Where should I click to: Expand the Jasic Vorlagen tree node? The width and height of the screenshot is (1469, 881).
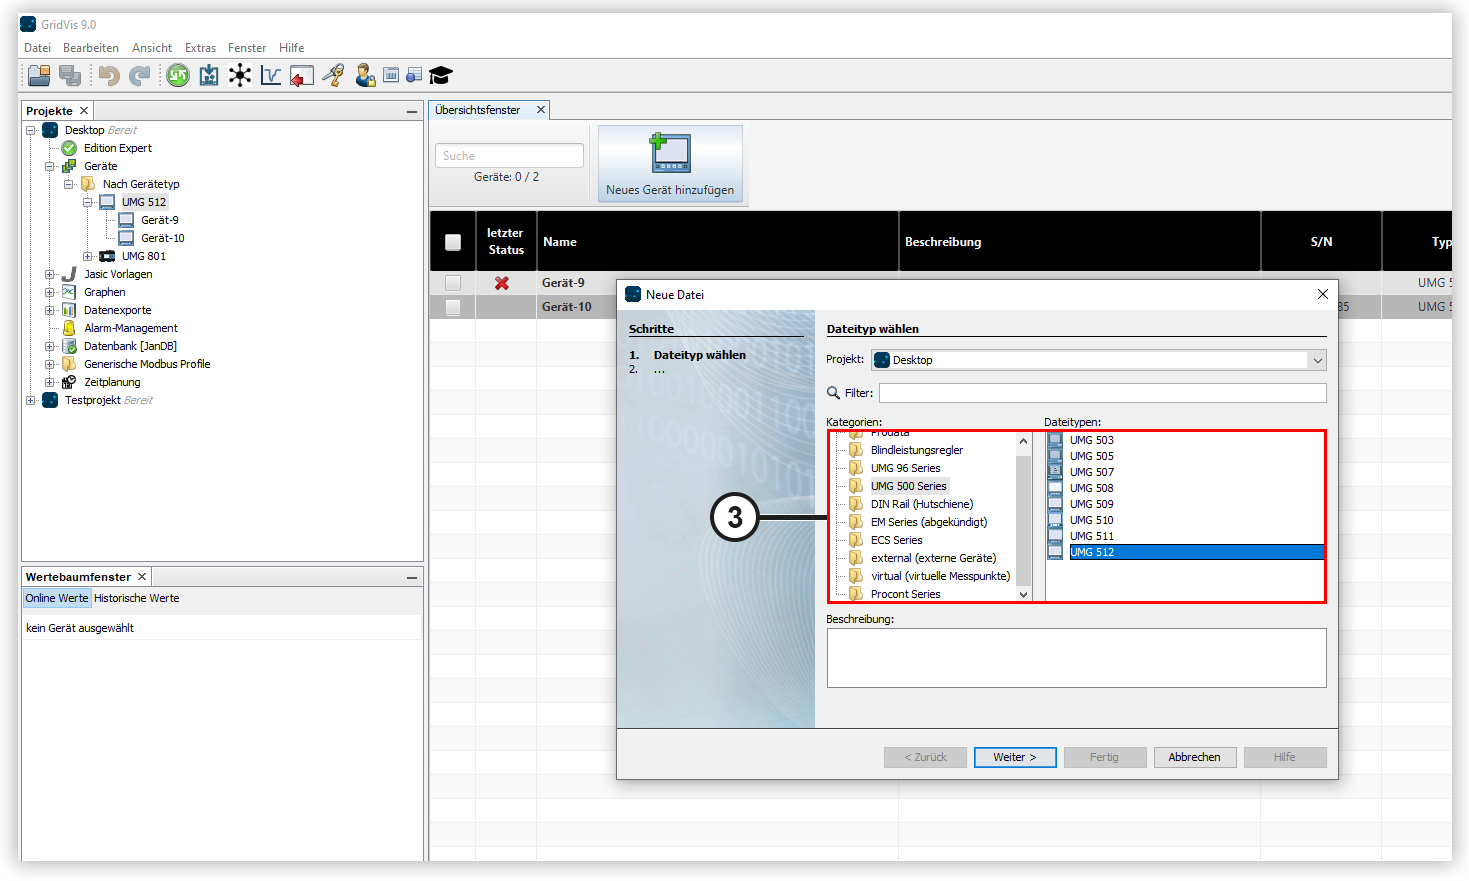50,274
